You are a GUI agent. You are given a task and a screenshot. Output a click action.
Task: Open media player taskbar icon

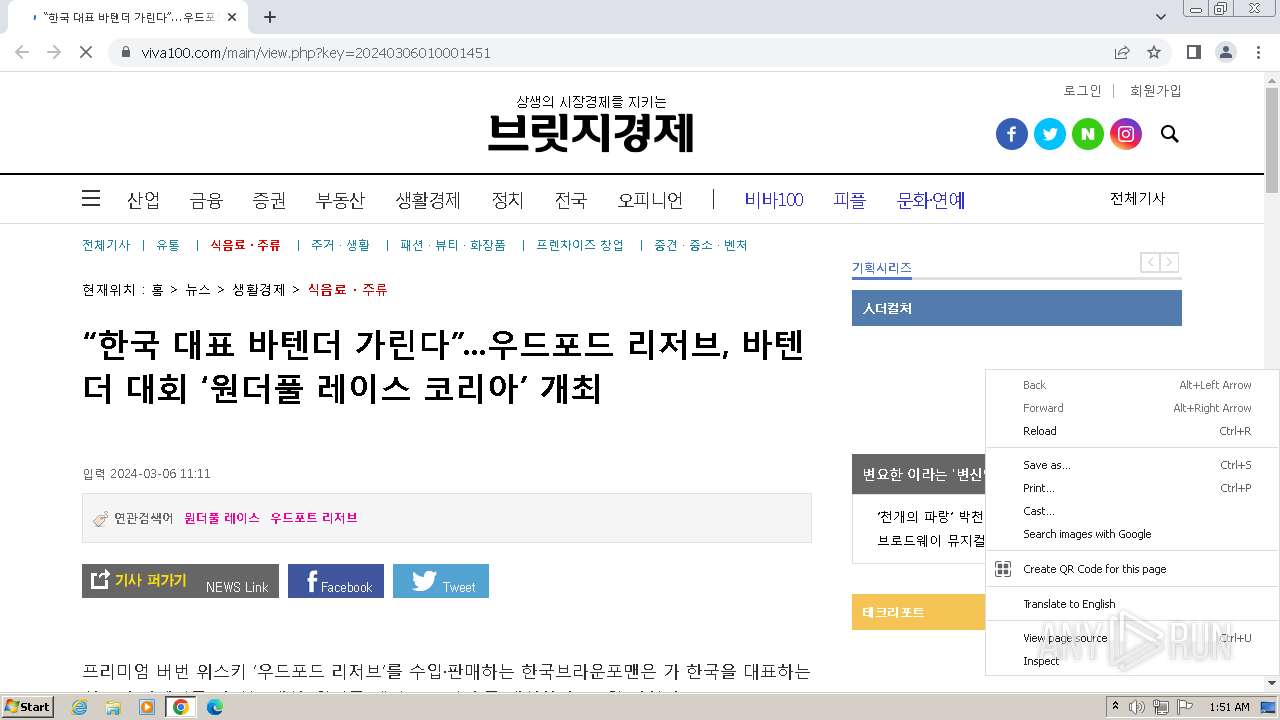click(x=147, y=707)
